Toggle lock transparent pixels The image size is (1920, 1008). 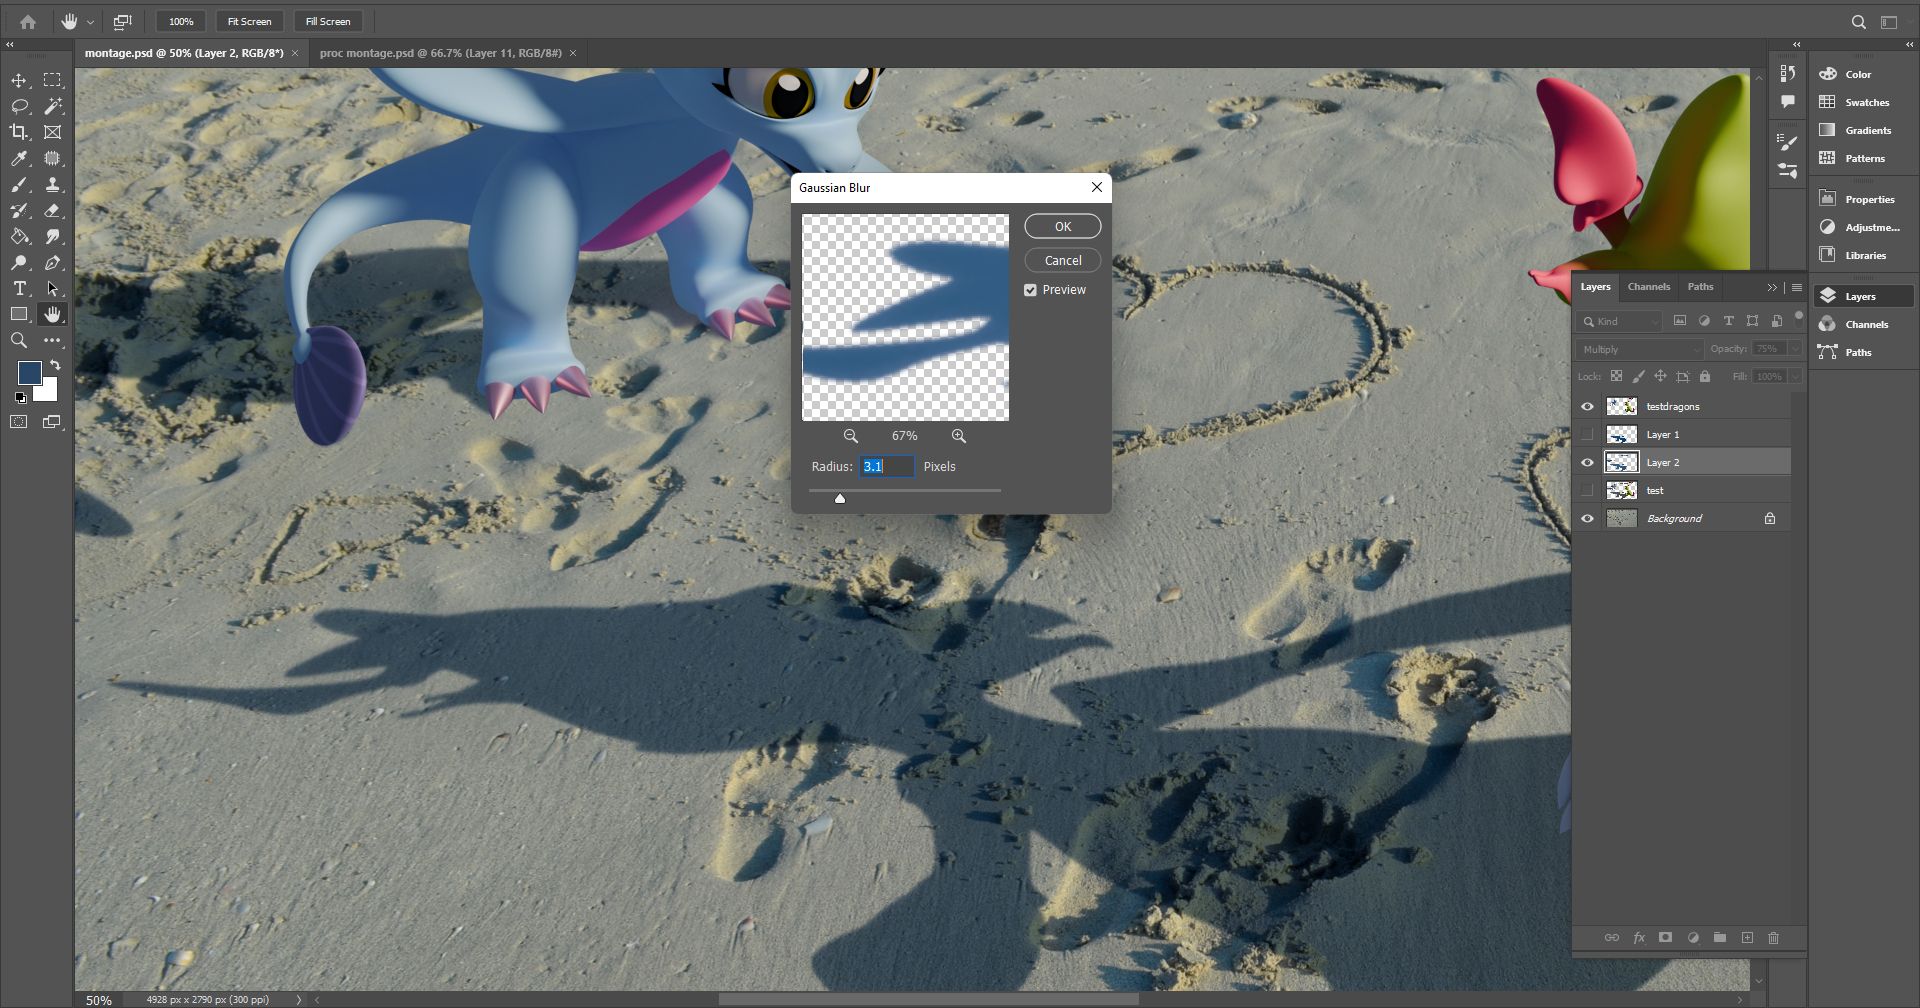[x=1616, y=377]
